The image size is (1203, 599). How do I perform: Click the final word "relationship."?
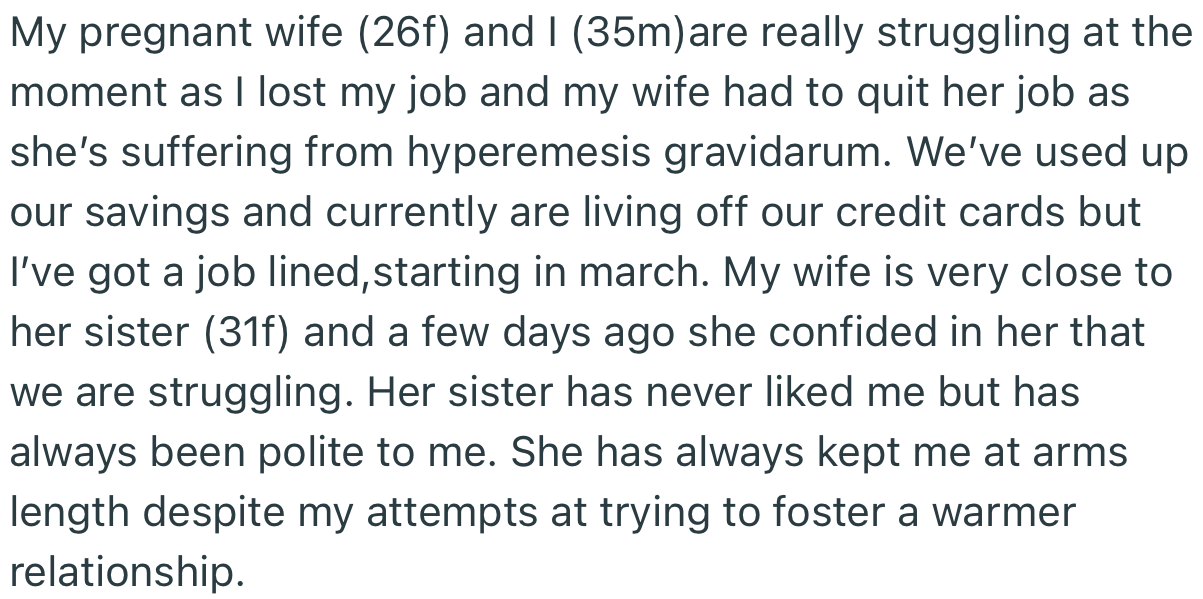coord(127,571)
